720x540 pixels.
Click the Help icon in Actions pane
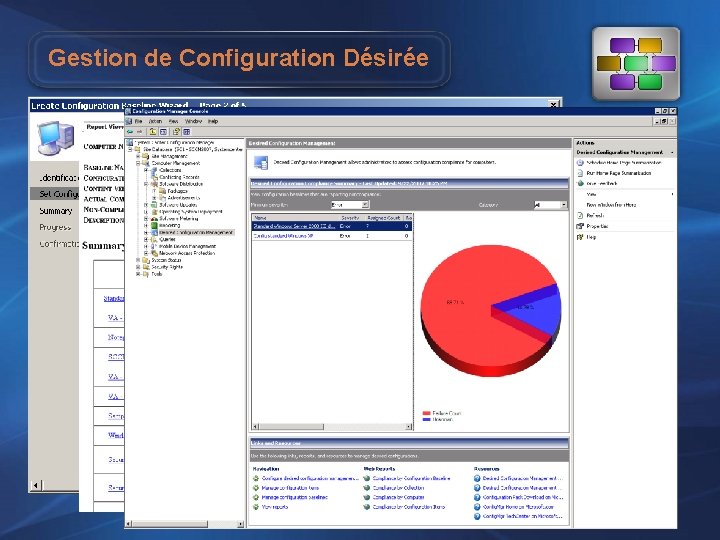pyautogui.click(x=580, y=237)
